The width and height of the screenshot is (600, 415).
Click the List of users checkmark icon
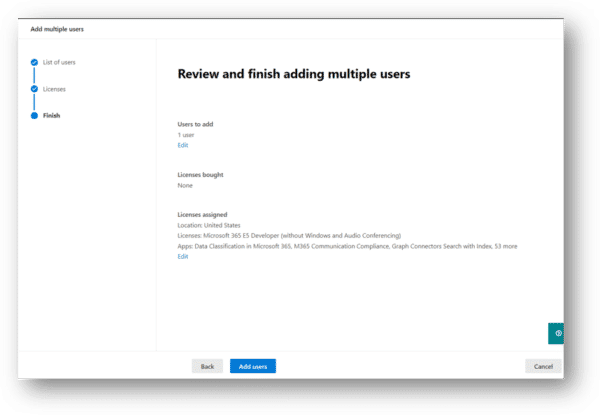pyautogui.click(x=34, y=63)
